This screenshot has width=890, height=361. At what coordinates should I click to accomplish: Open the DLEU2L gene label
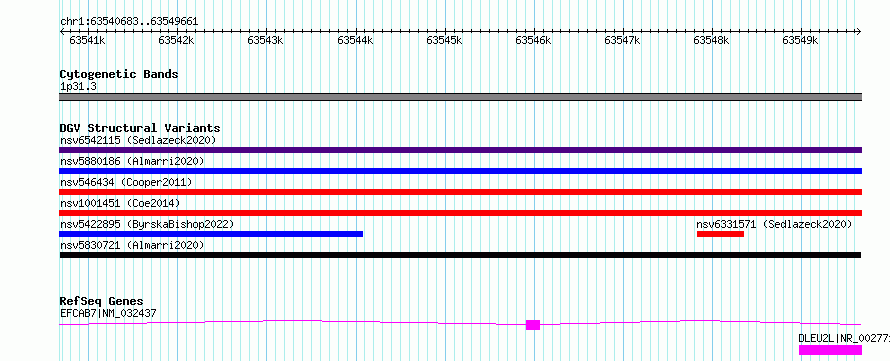(844, 338)
